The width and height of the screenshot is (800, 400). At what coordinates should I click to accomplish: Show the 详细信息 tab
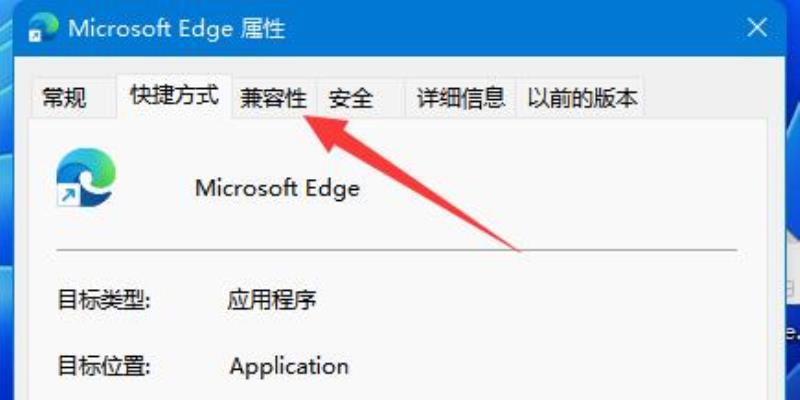(461, 98)
